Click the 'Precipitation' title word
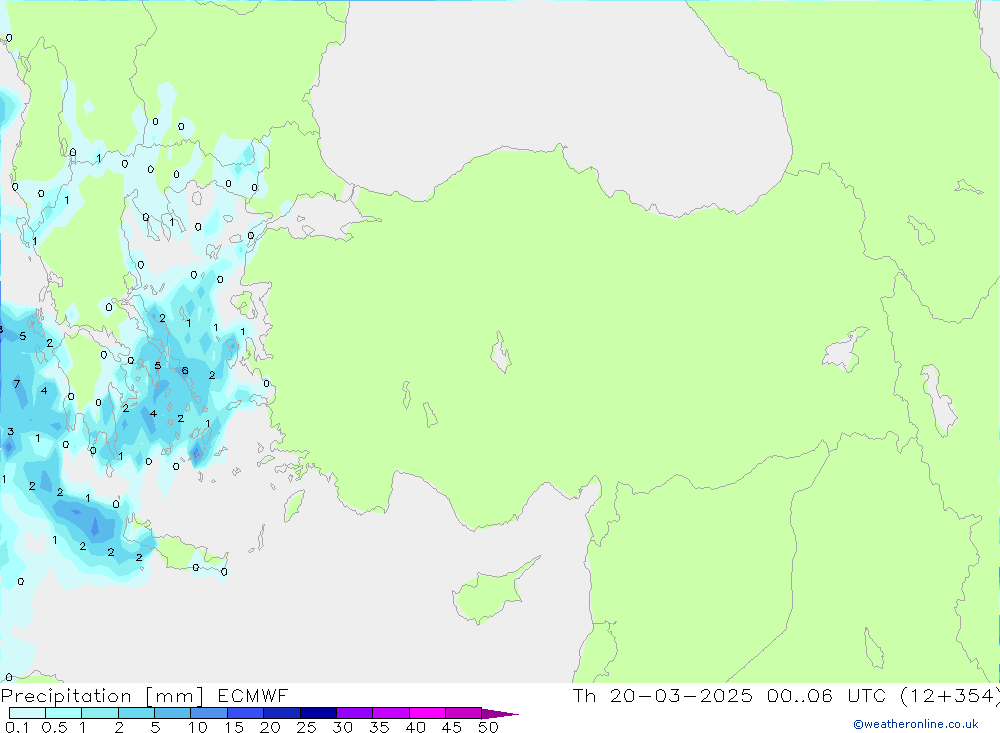The image size is (1000, 733). 66,696
